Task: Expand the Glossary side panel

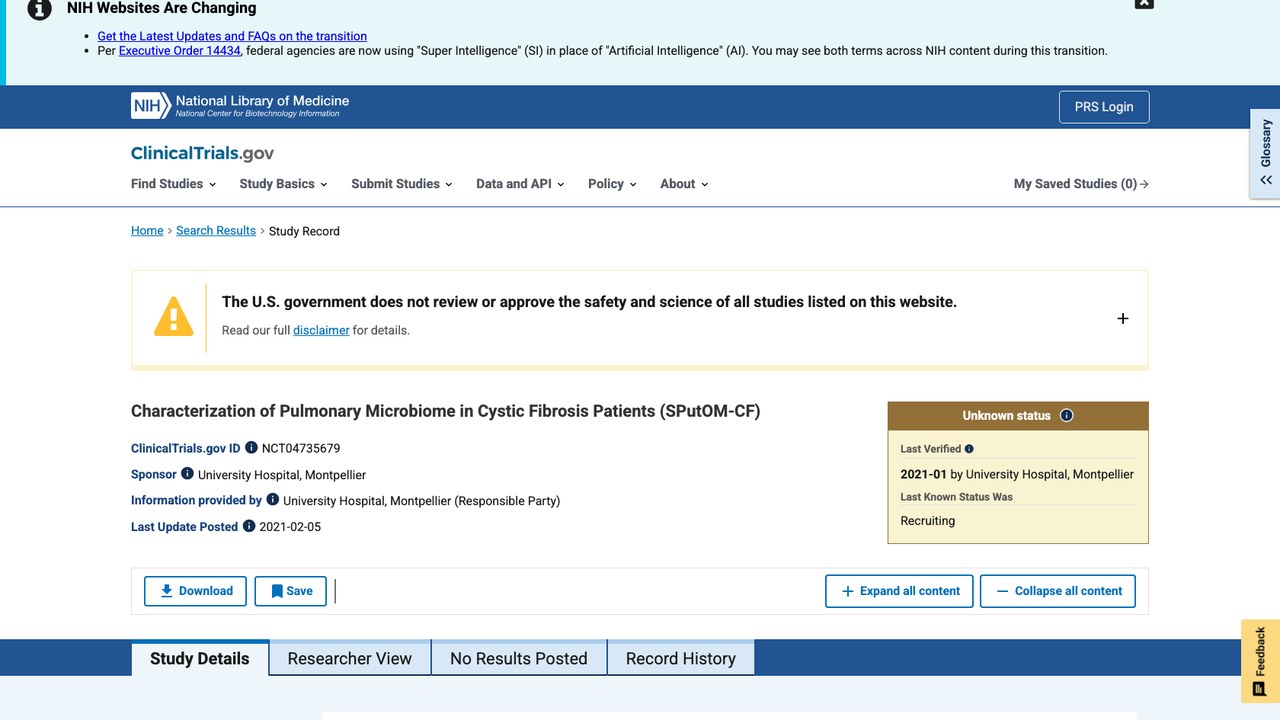Action: 1265,153
